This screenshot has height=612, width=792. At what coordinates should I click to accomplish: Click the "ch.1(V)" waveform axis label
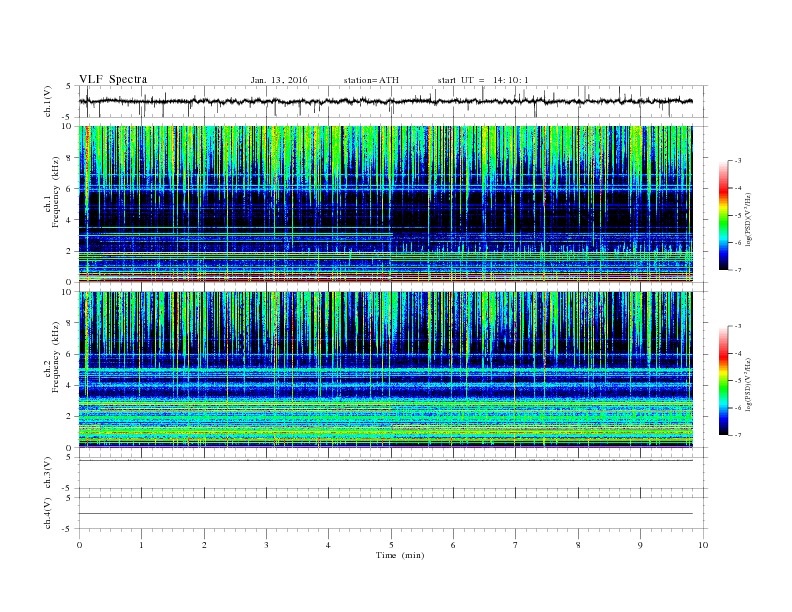click(48, 101)
